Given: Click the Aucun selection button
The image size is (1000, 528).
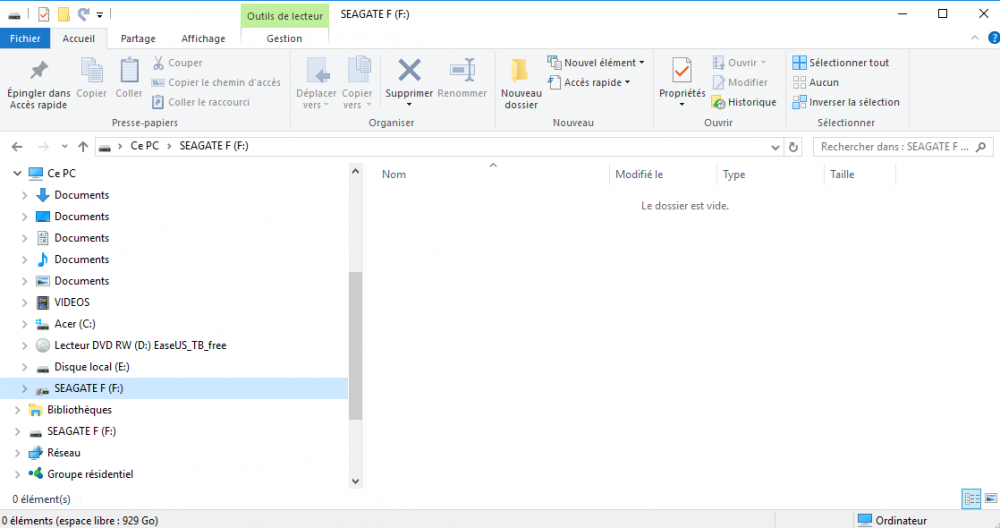Looking at the screenshot, I should (x=816, y=82).
